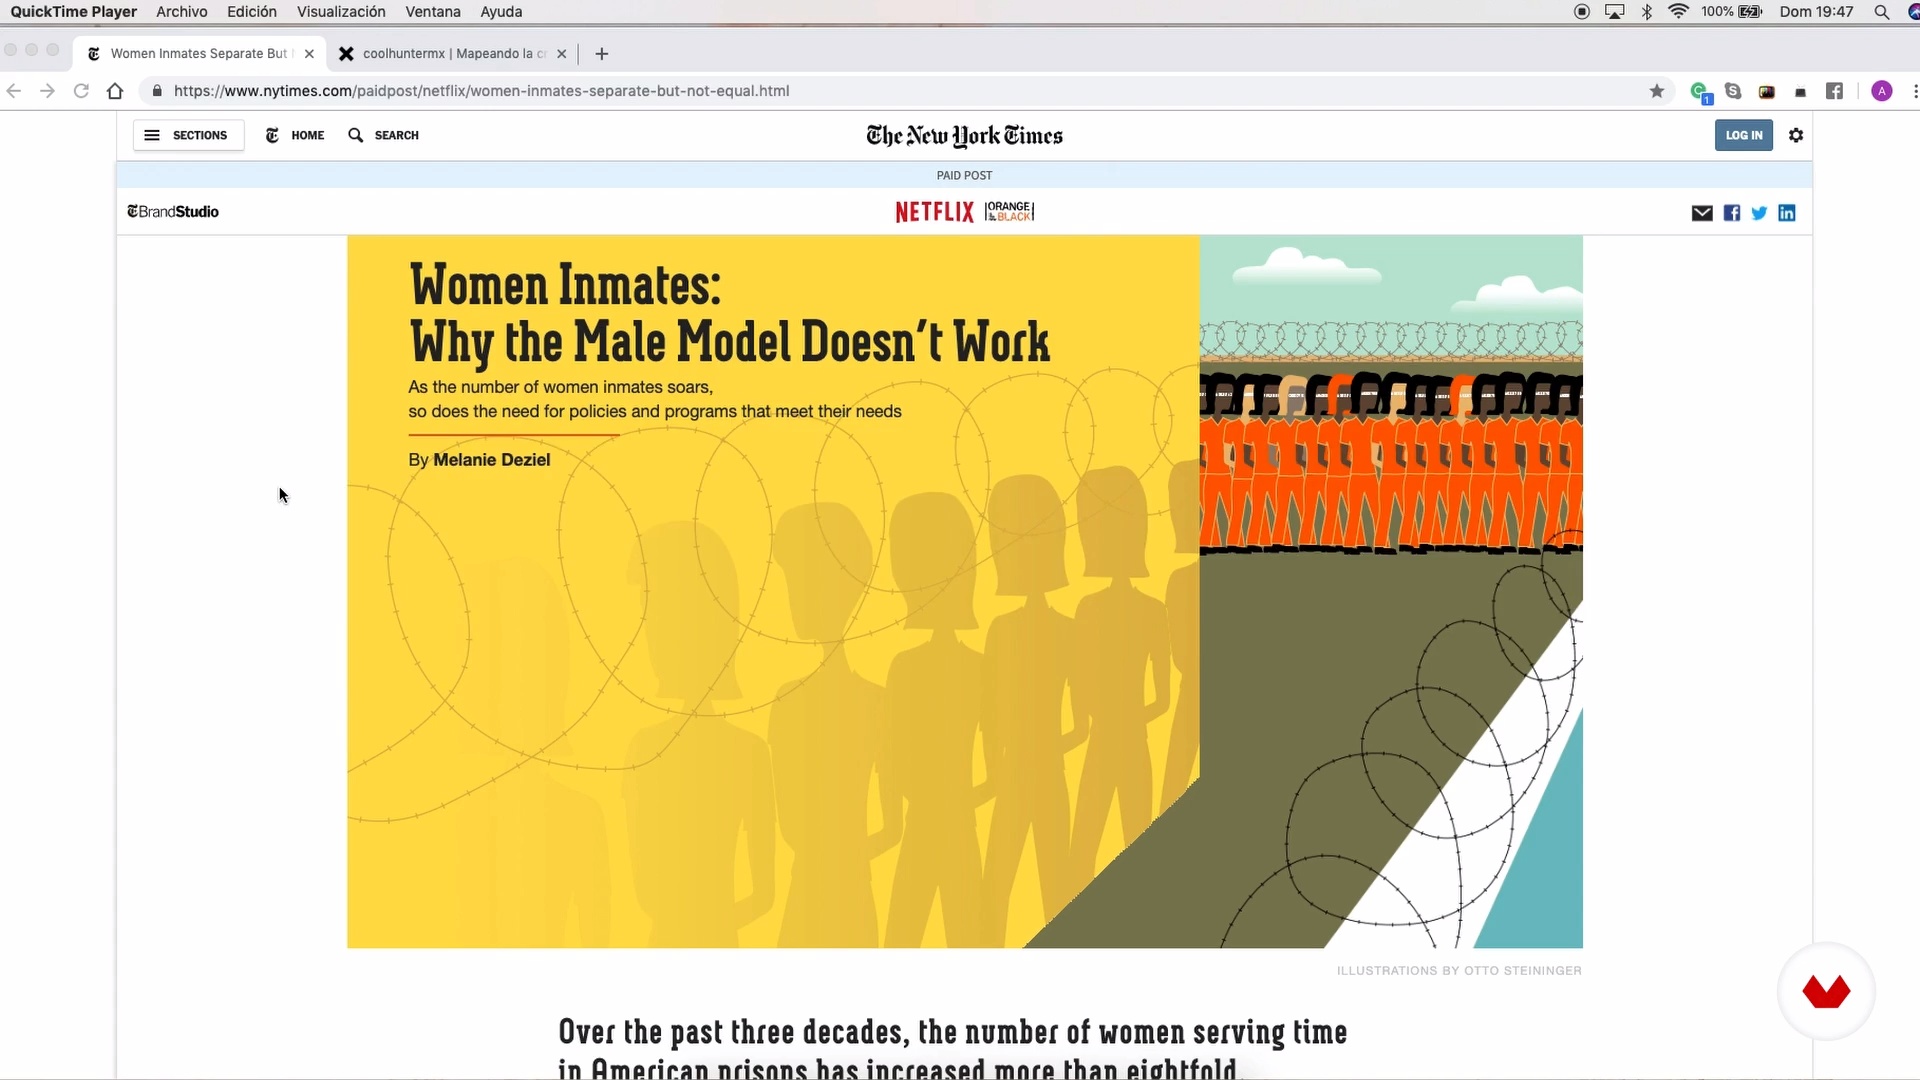Image resolution: width=1920 pixels, height=1080 pixels.
Task: Click the AirPlay display icon
Action: [x=1614, y=12]
